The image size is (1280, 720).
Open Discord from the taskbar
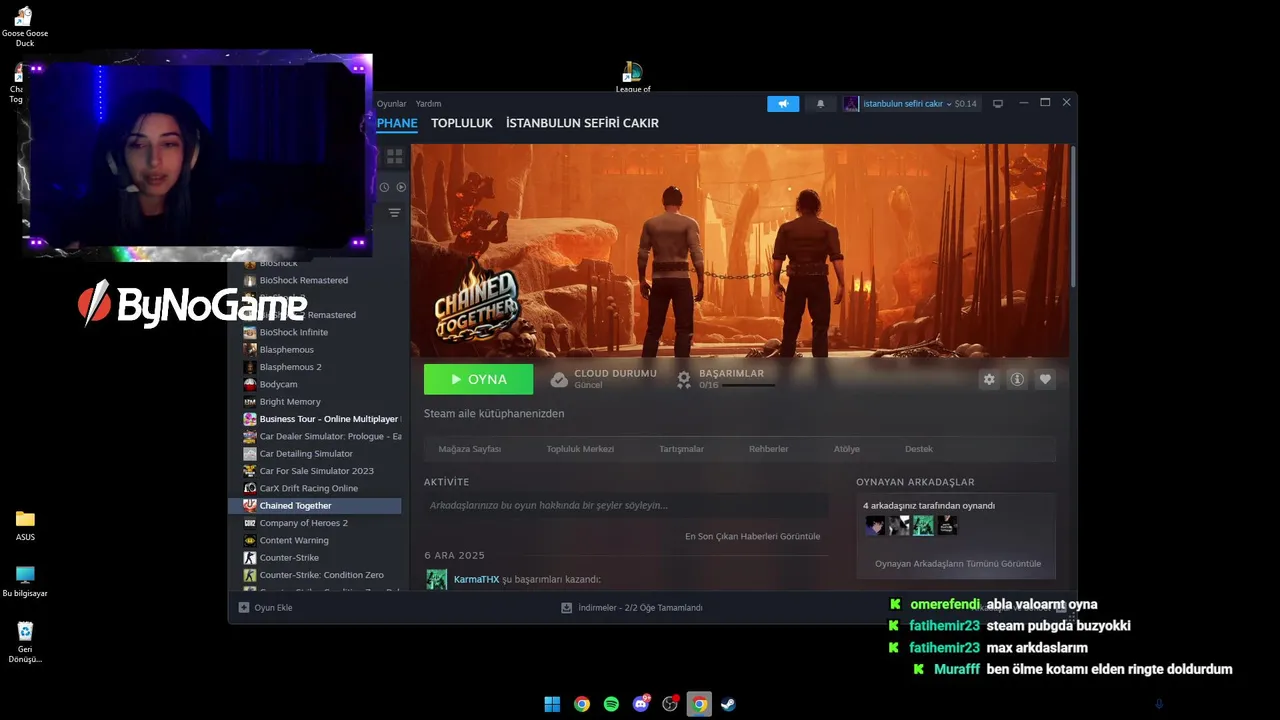[x=641, y=704]
